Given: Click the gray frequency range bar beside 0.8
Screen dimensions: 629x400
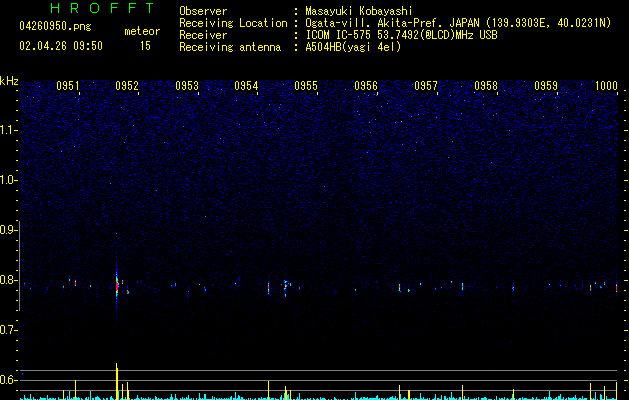Looking at the screenshot, I should pos(19,265).
